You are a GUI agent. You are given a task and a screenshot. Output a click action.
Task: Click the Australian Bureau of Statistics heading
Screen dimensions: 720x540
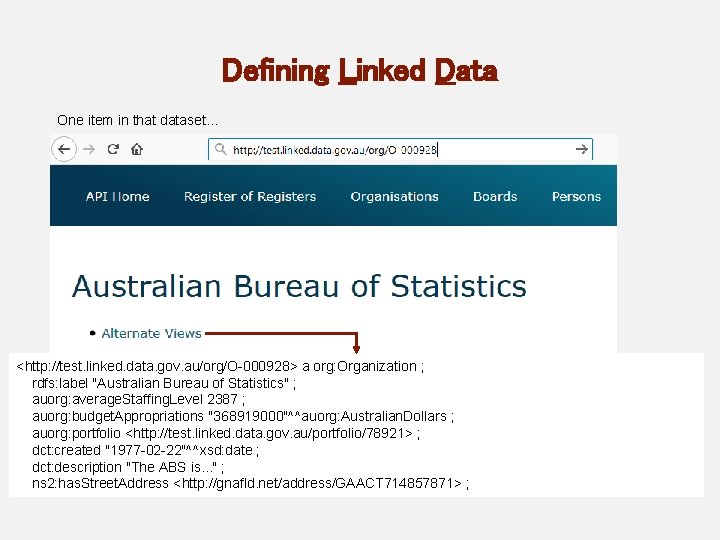(x=299, y=286)
